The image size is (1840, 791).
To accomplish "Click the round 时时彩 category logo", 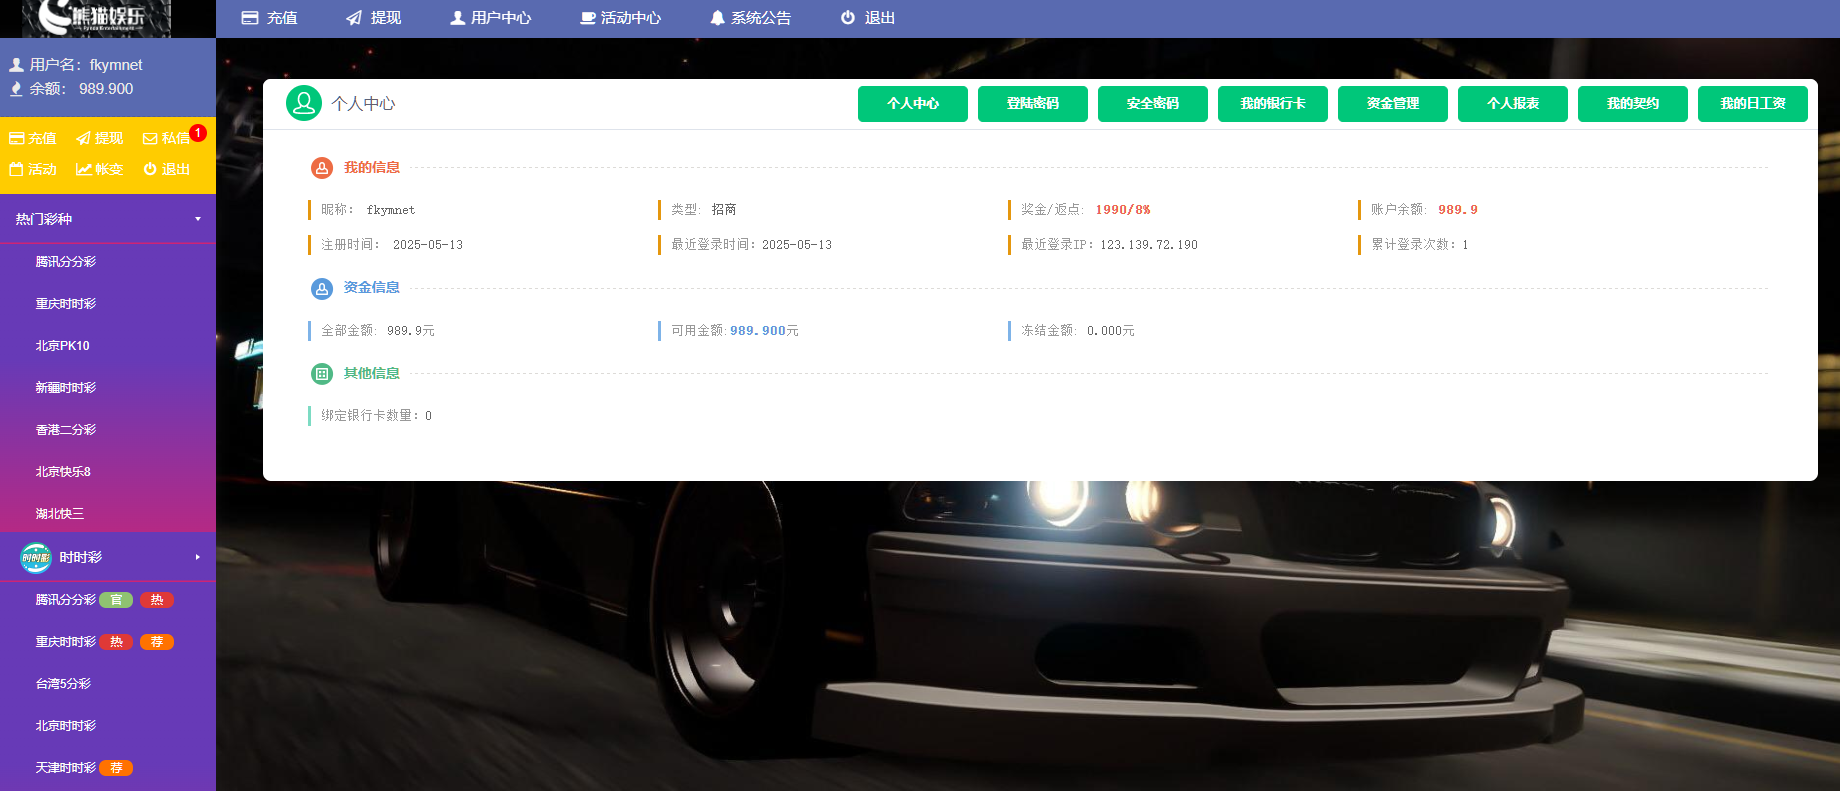I will coord(36,557).
